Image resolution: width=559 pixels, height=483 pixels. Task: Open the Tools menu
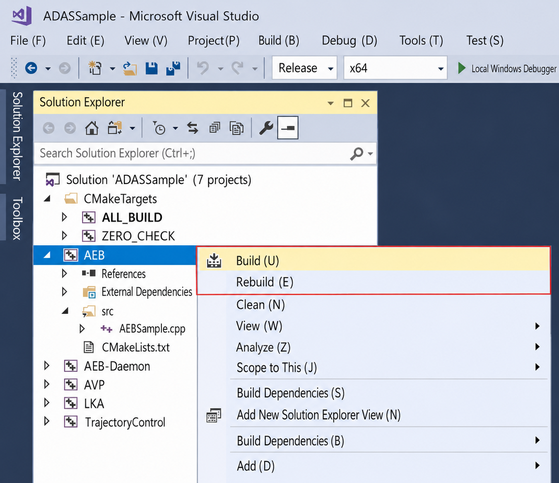(x=421, y=41)
